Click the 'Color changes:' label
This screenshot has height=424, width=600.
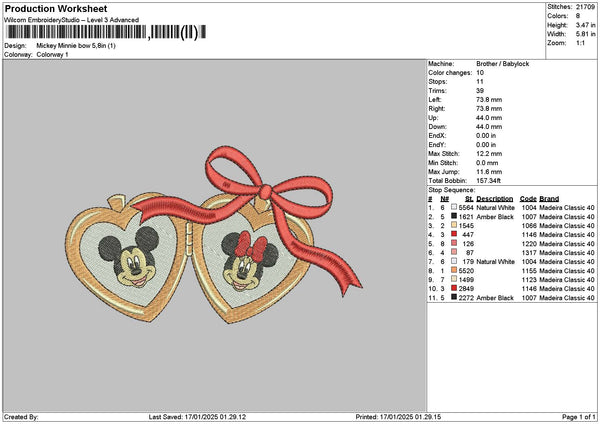(x=450, y=73)
